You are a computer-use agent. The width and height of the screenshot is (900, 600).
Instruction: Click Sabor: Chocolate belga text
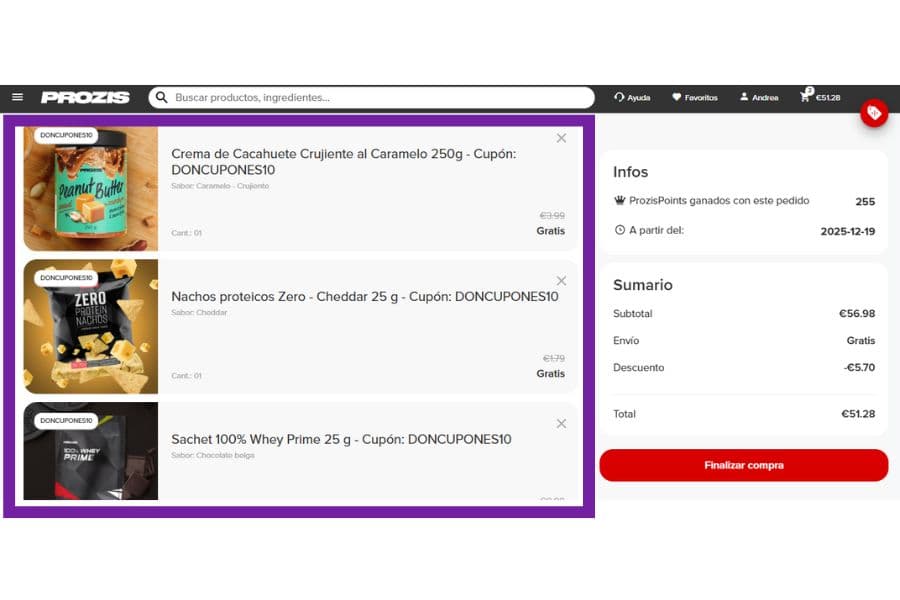[x=213, y=455]
